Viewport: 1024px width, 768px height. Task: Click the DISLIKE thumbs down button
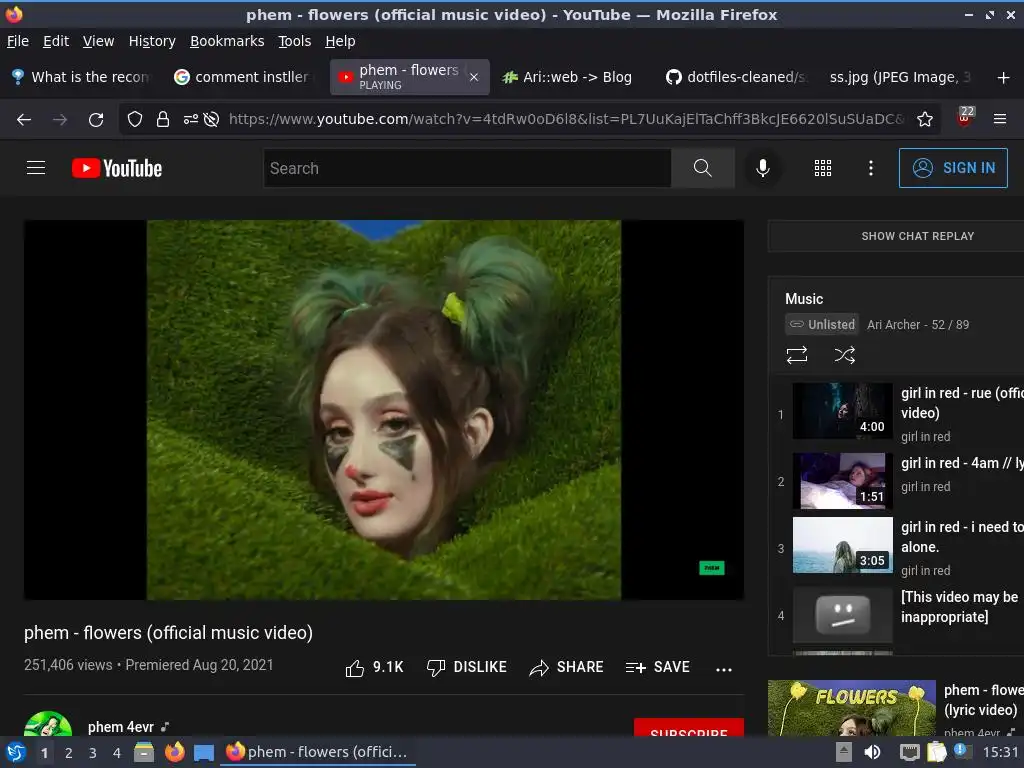[x=466, y=667]
